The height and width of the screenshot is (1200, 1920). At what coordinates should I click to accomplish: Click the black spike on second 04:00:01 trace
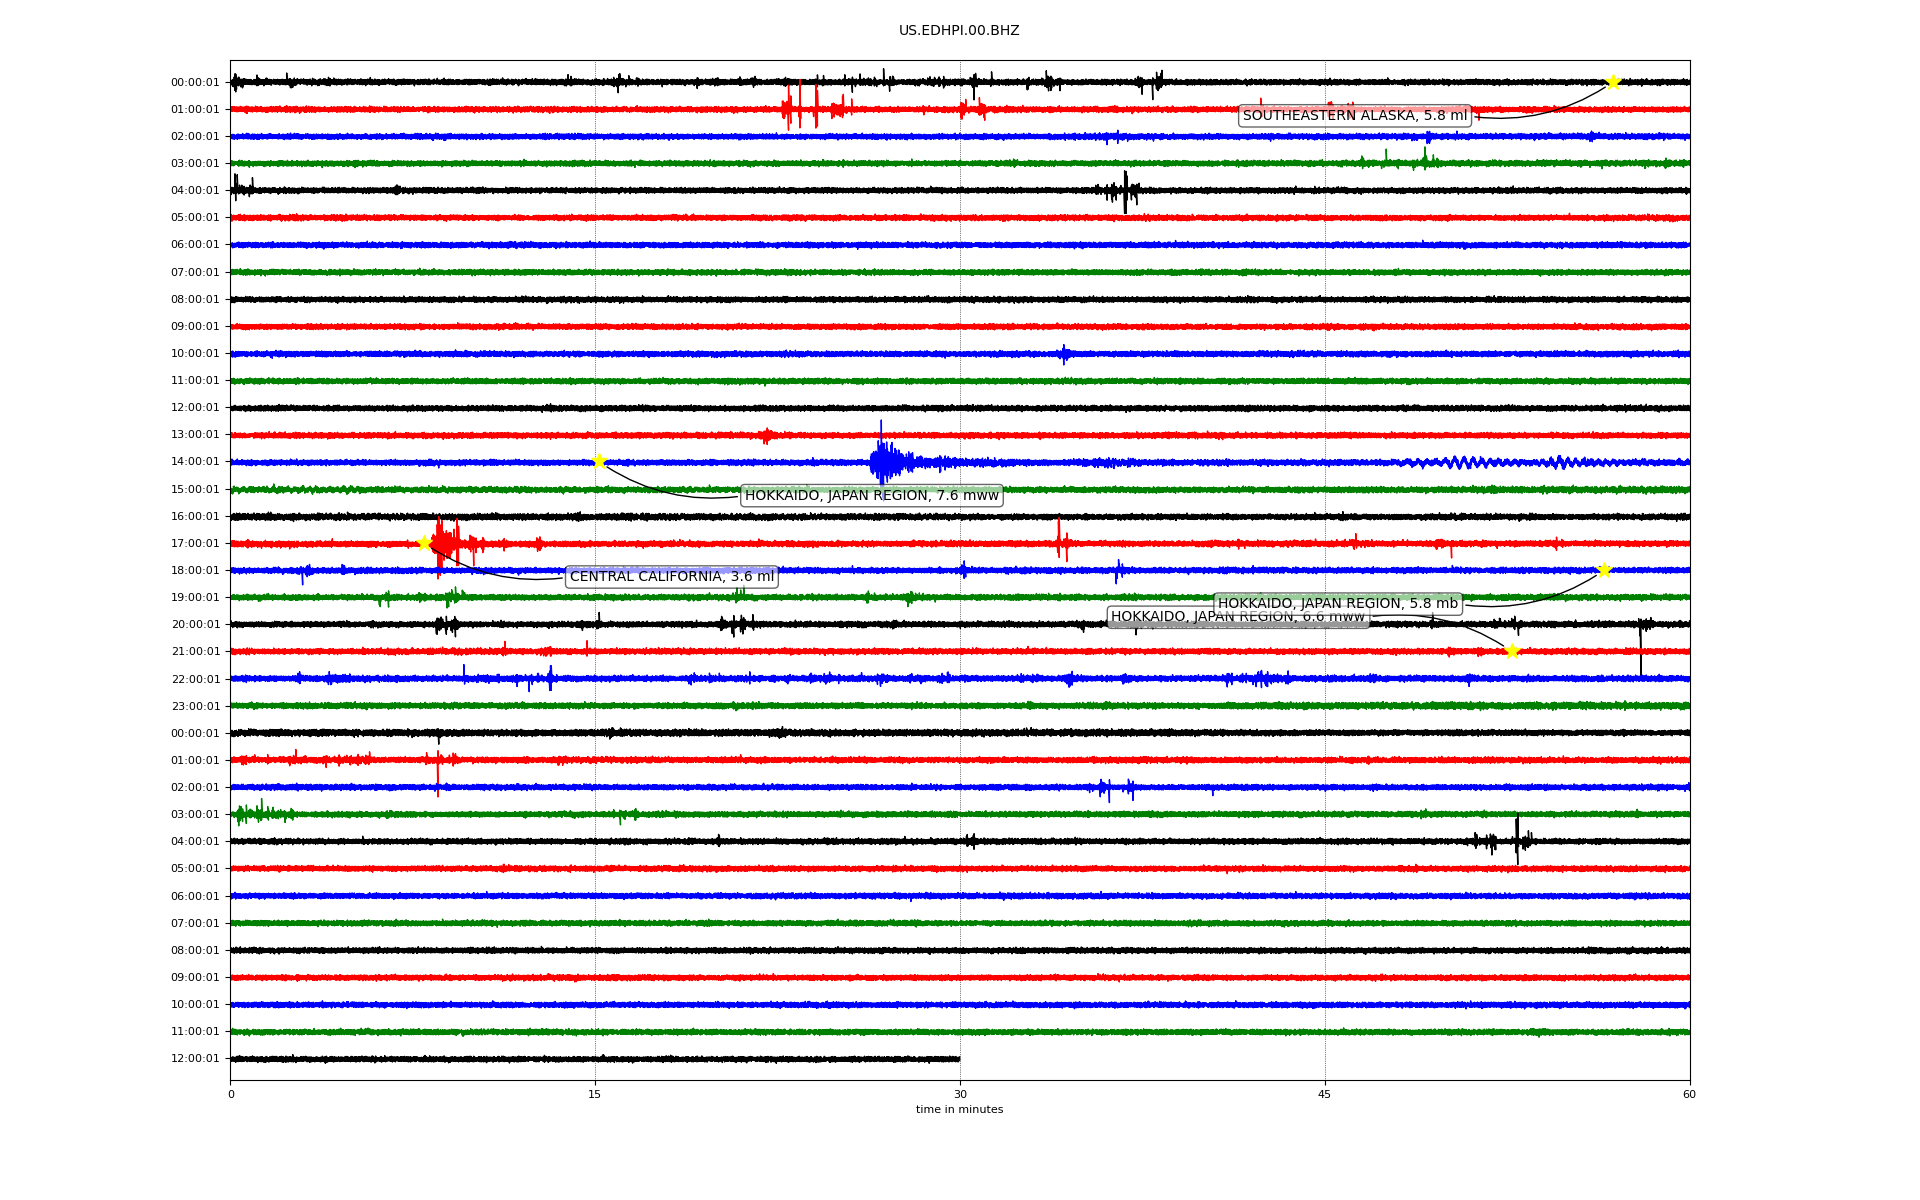[1517, 840]
